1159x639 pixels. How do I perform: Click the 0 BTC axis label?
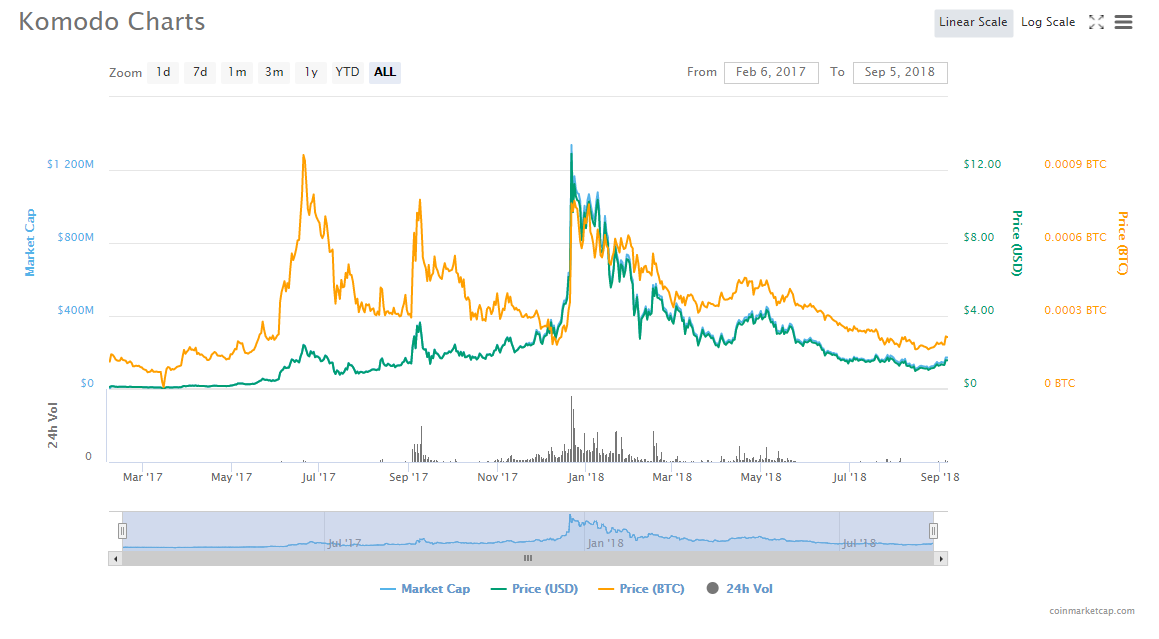point(1060,384)
